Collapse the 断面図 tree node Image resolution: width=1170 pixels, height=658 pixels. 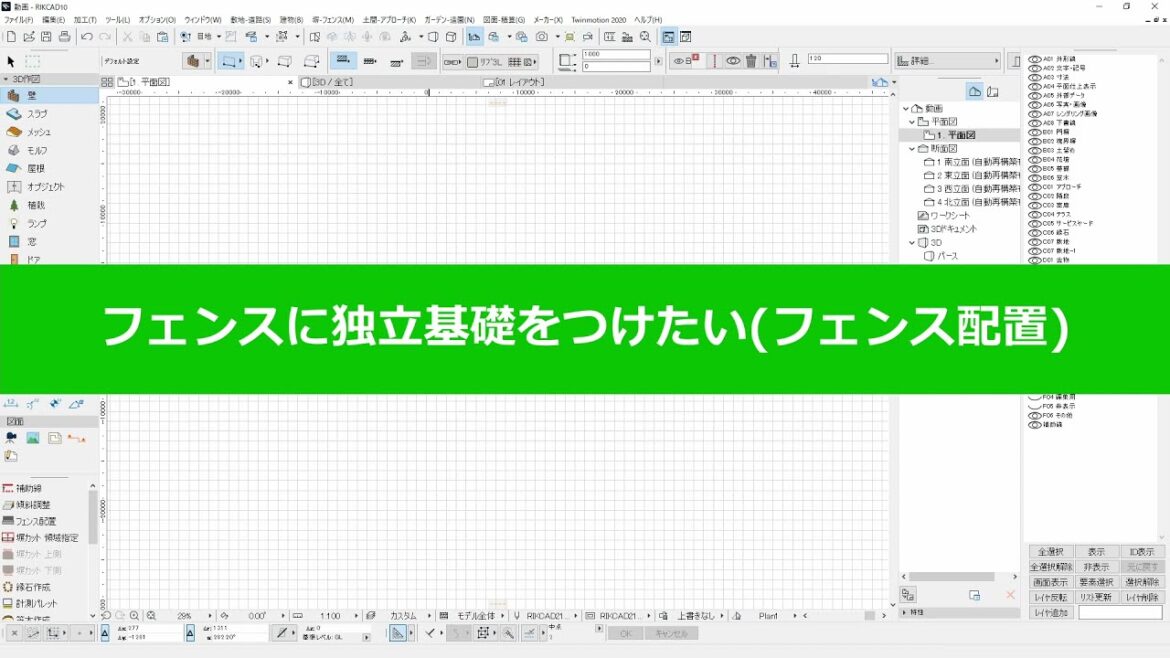tap(912, 148)
